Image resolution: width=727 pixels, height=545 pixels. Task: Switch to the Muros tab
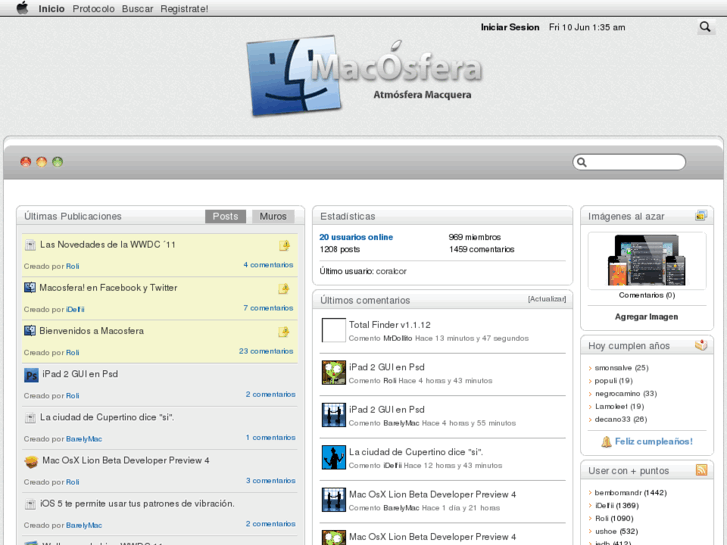click(x=273, y=216)
